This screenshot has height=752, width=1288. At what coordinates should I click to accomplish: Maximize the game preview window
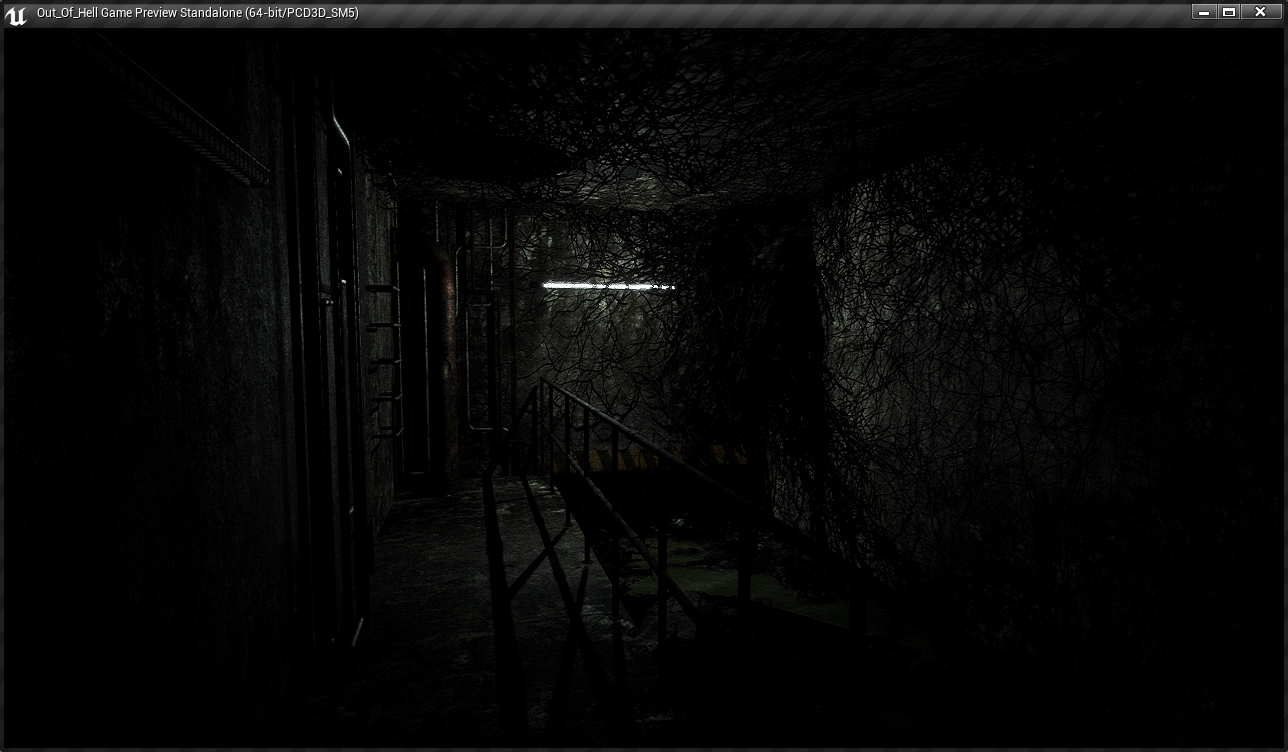click(x=1229, y=12)
